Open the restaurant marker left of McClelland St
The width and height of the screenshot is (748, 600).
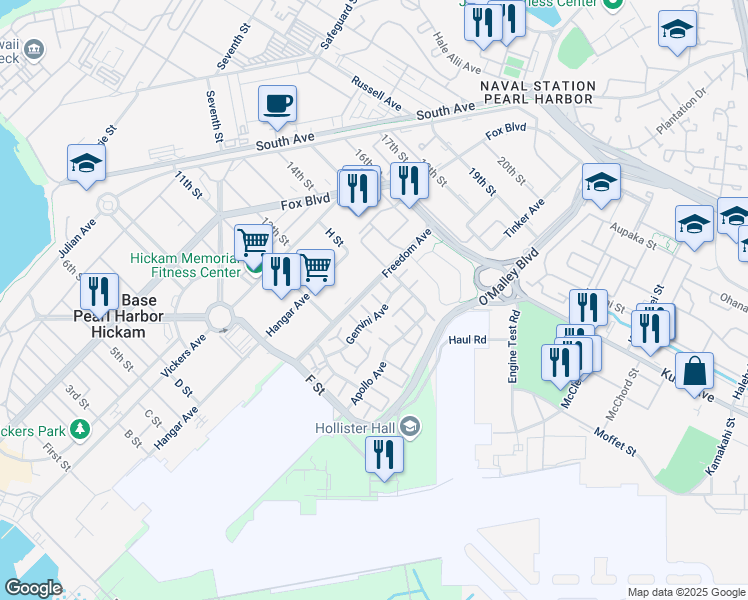pyautogui.click(x=561, y=365)
